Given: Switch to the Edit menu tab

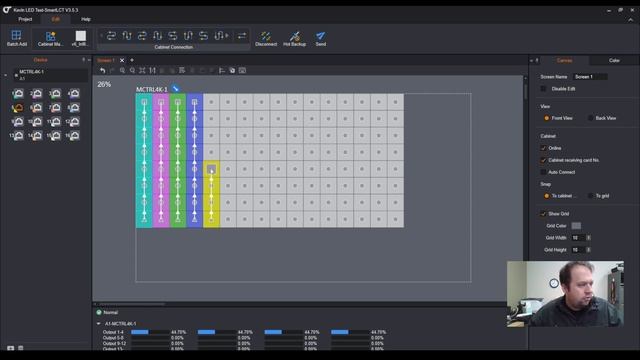Looking at the screenshot, I should coord(56,19).
